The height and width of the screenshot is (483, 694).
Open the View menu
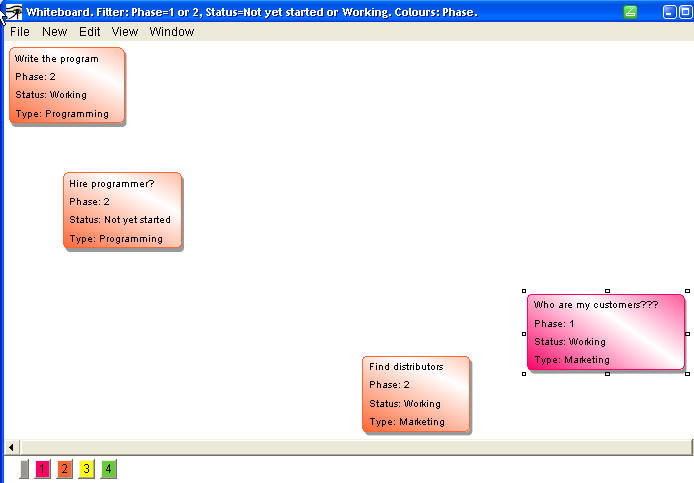click(125, 32)
